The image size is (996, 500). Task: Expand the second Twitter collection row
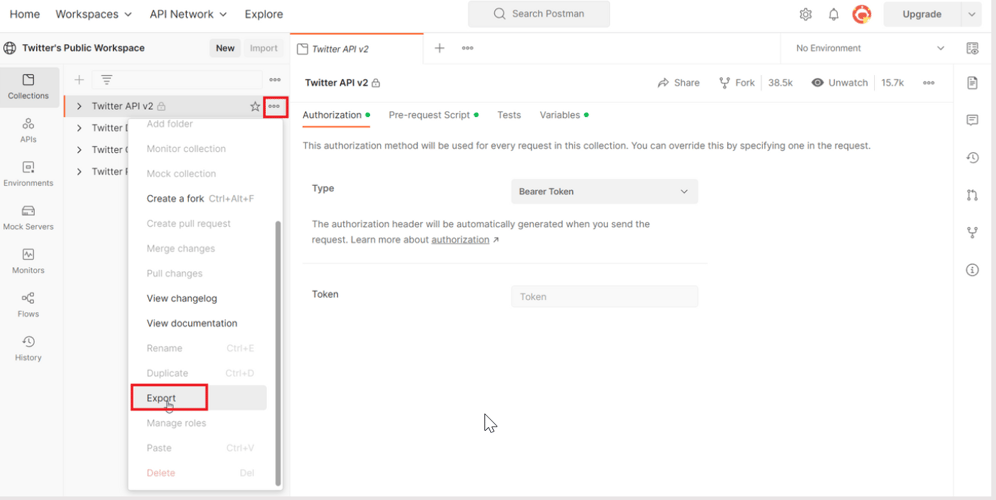pos(79,128)
